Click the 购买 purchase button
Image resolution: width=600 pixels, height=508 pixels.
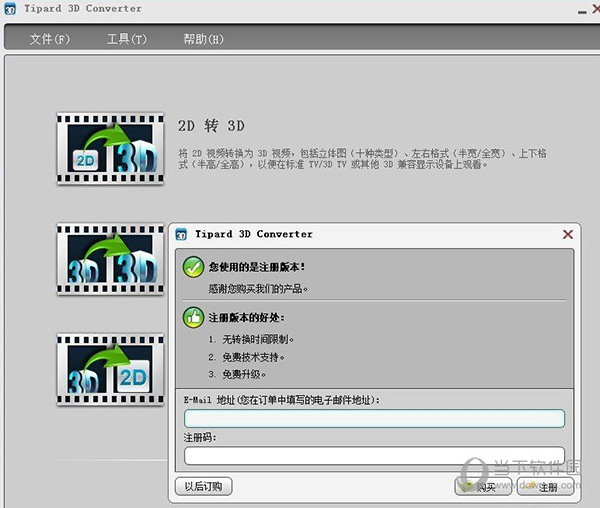[483, 487]
